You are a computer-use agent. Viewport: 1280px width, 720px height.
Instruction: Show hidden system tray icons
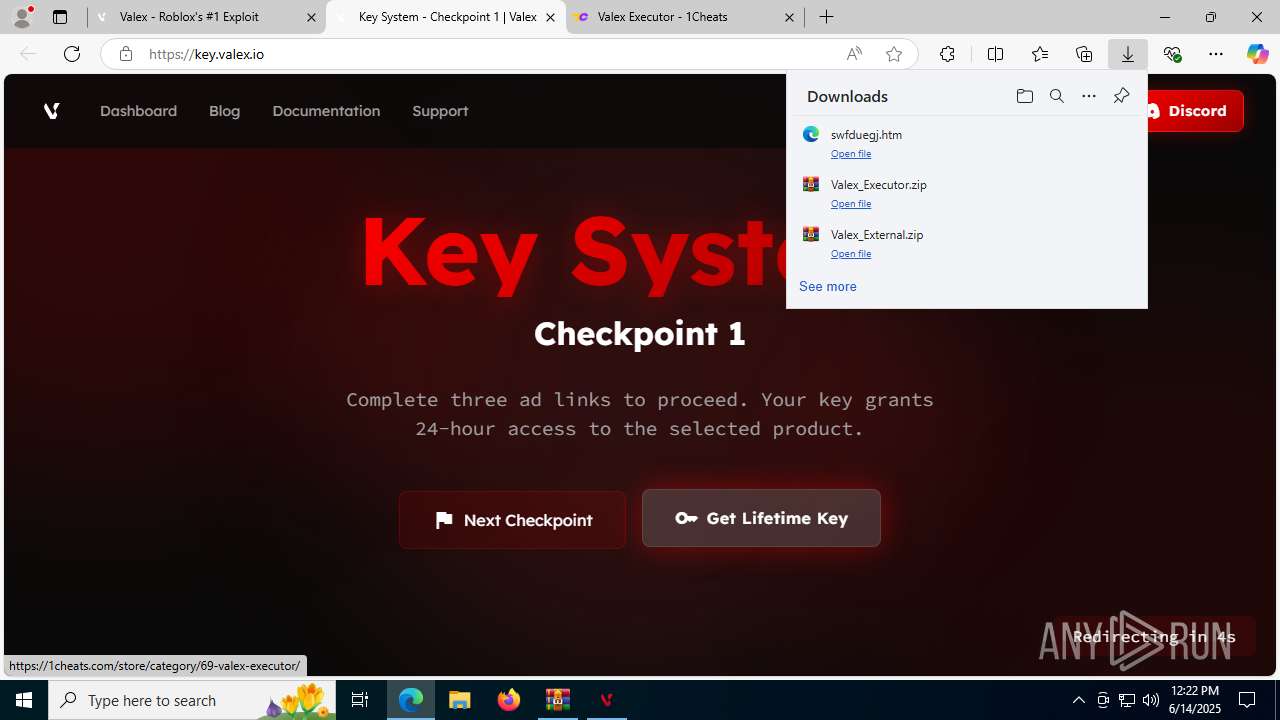pos(1078,700)
